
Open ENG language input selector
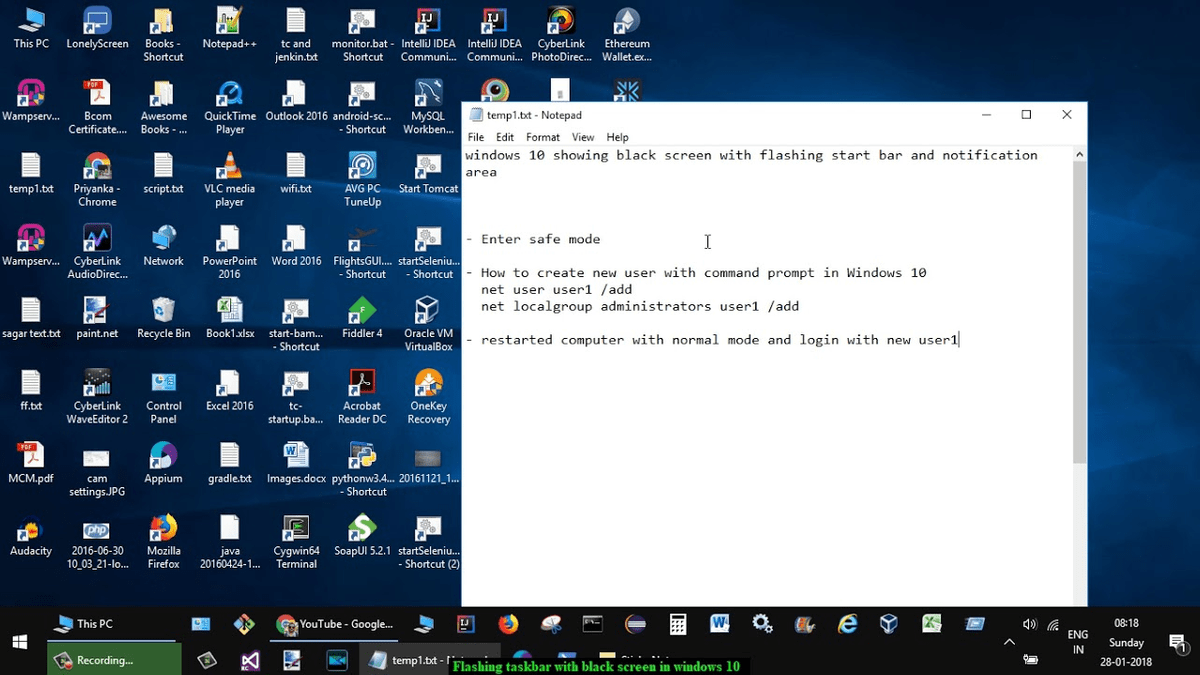[x=1078, y=641]
